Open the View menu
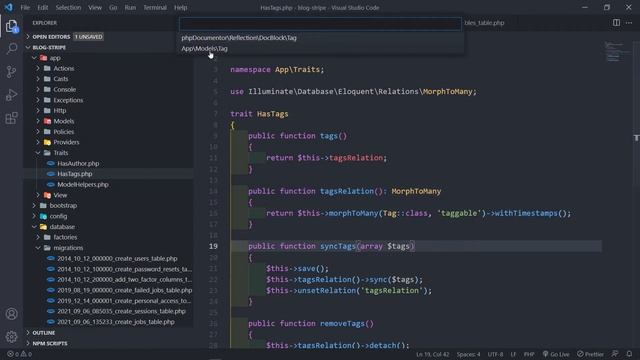 tap(95, 7)
